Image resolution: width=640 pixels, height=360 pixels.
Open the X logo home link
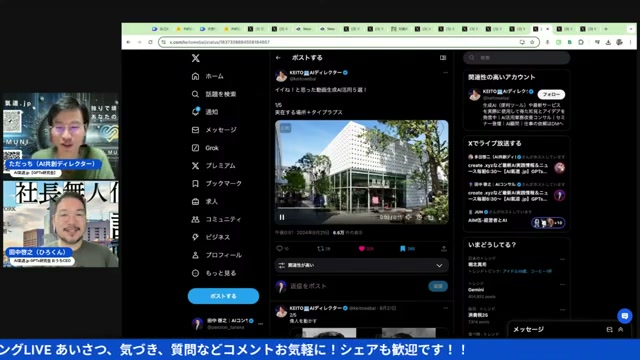[196, 58]
